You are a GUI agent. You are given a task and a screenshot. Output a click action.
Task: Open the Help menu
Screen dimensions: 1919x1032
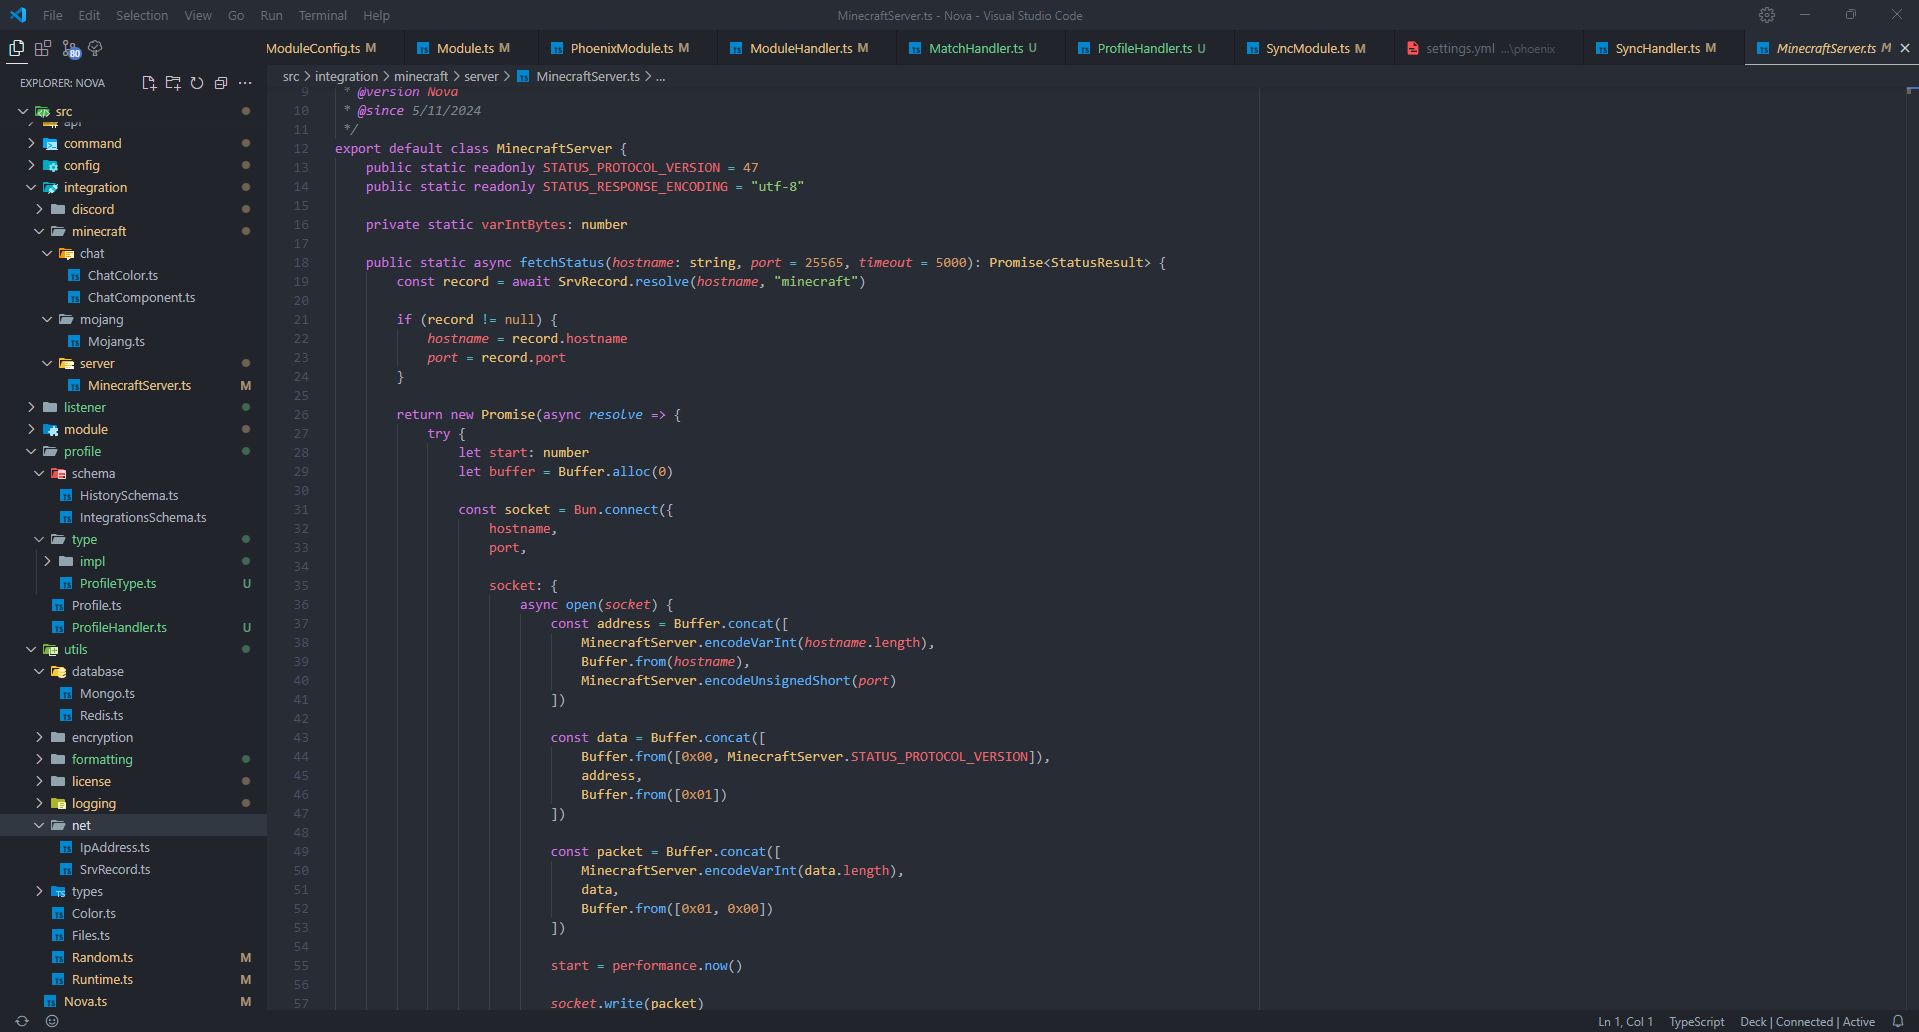(376, 15)
